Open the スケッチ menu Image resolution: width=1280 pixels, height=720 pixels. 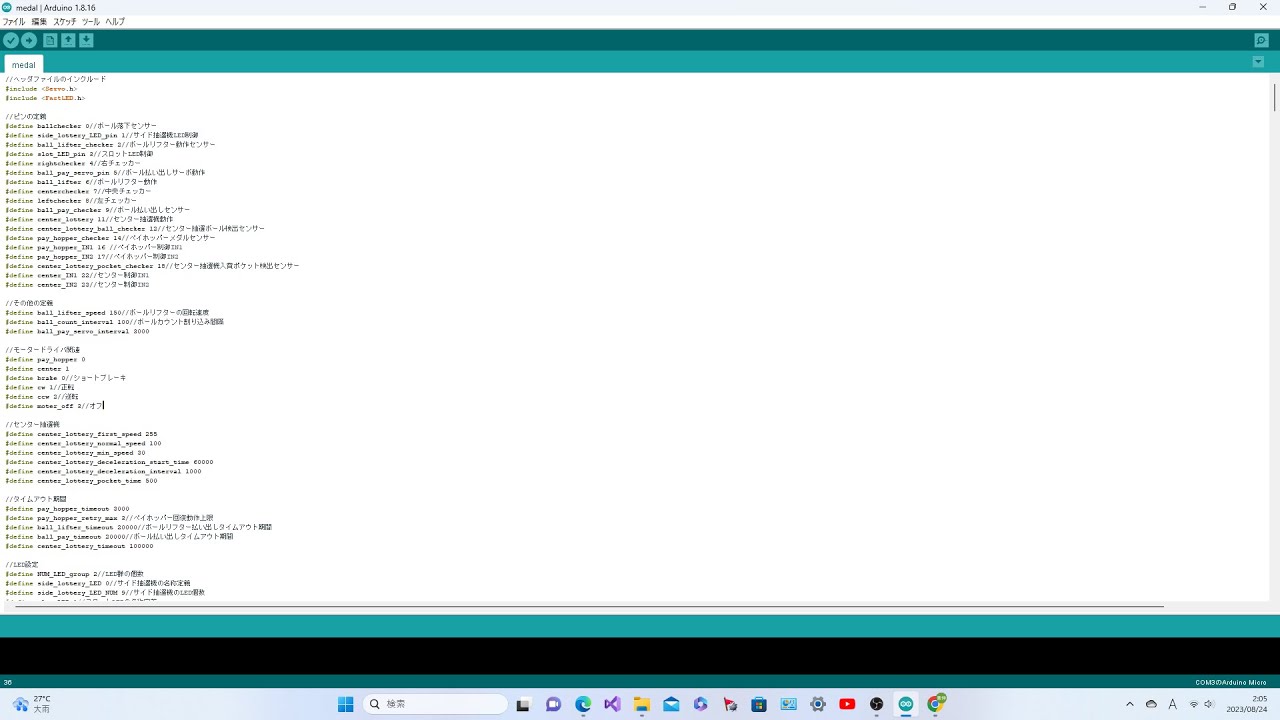(x=65, y=21)
